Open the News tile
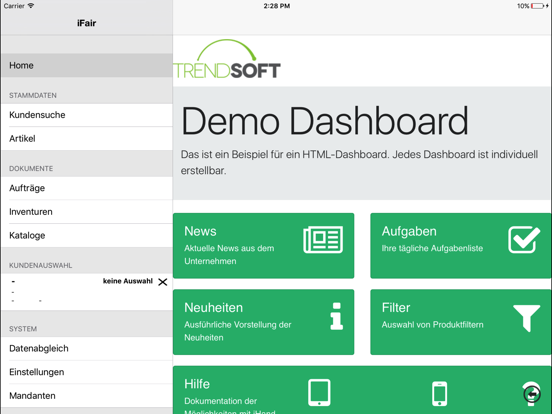 coord(263,246)
